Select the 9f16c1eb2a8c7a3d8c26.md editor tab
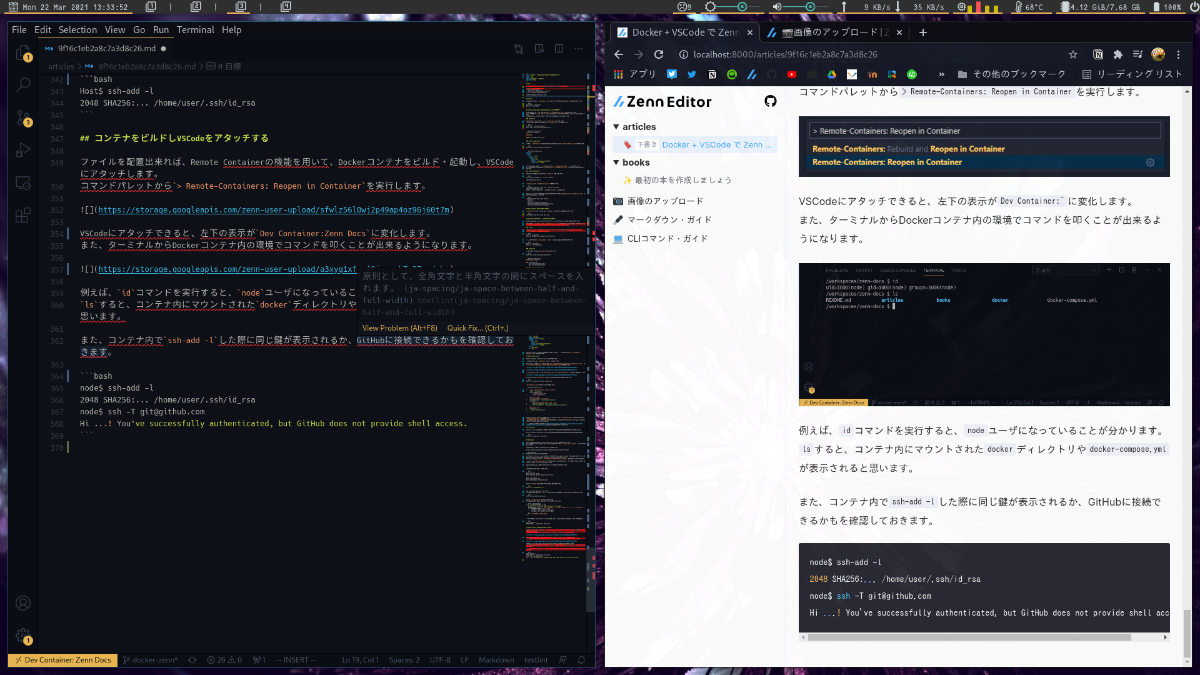The width and height of the screenshot is (1200, 675). pyautogui.click(x=107, y=48)
